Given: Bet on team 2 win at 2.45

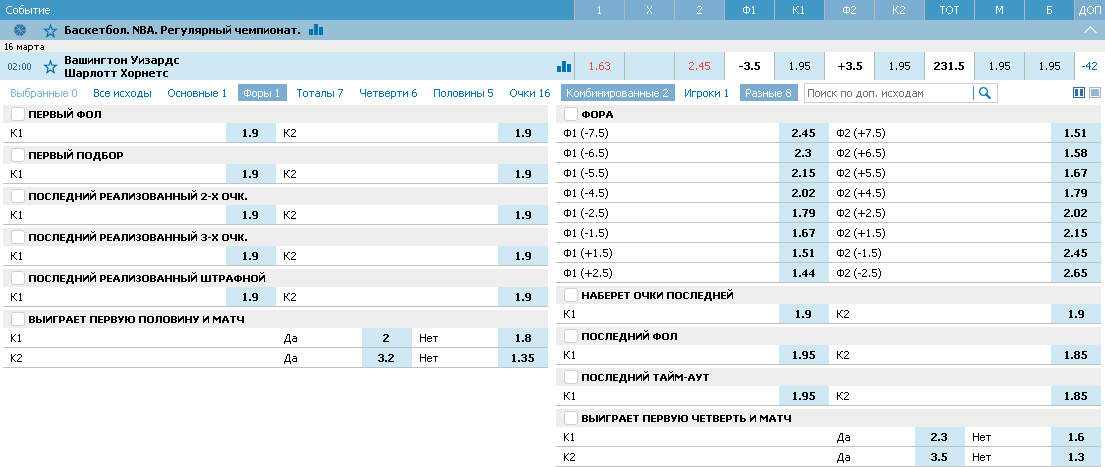Looking at the screenshot, I should point(699,66).
